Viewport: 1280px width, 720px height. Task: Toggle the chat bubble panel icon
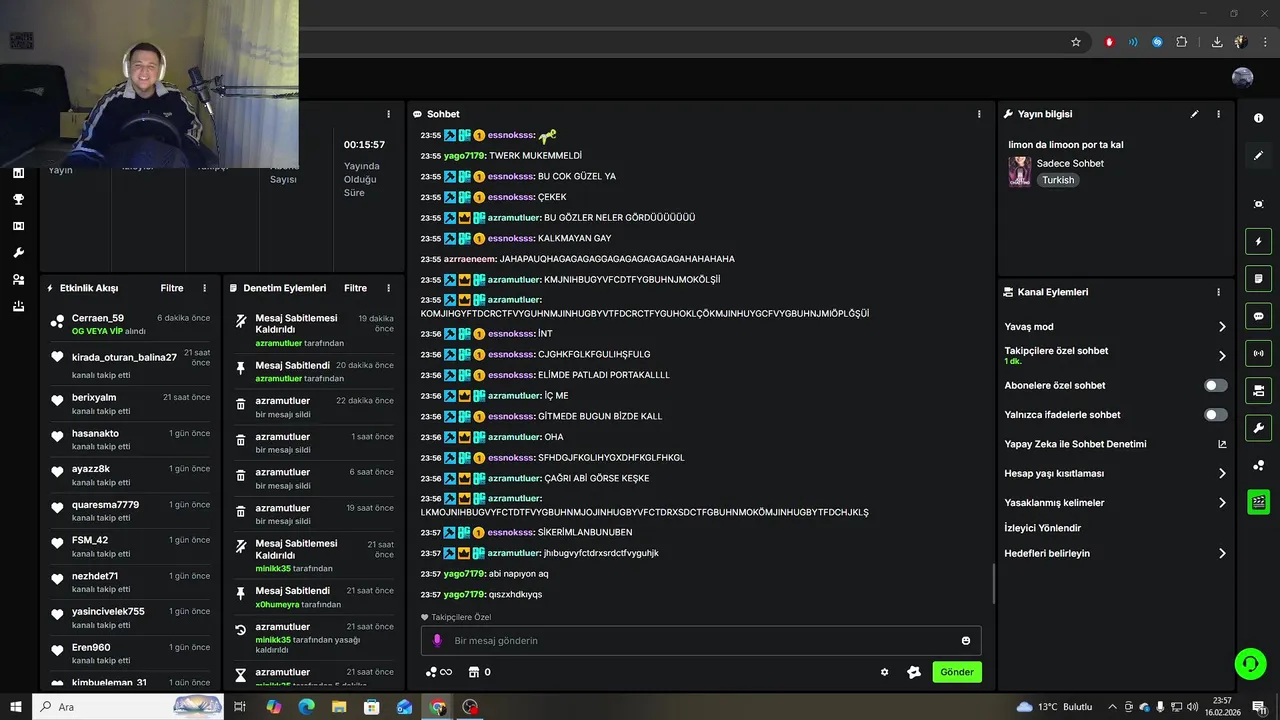1258,316
